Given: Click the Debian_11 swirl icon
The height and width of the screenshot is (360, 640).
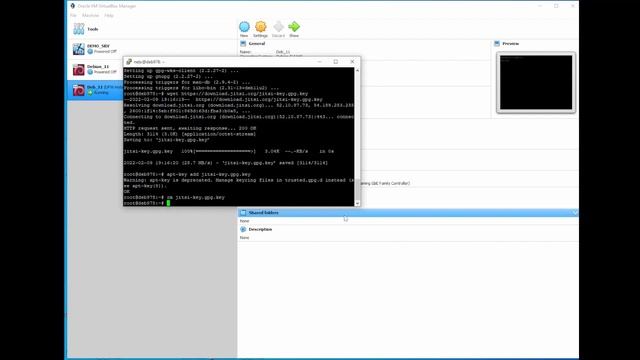Looking at the screenshot, I should point(78,69).
